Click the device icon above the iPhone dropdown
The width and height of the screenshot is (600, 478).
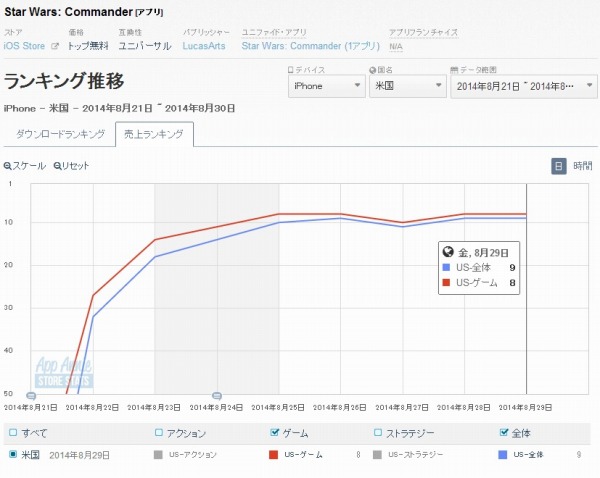(290, 70)
